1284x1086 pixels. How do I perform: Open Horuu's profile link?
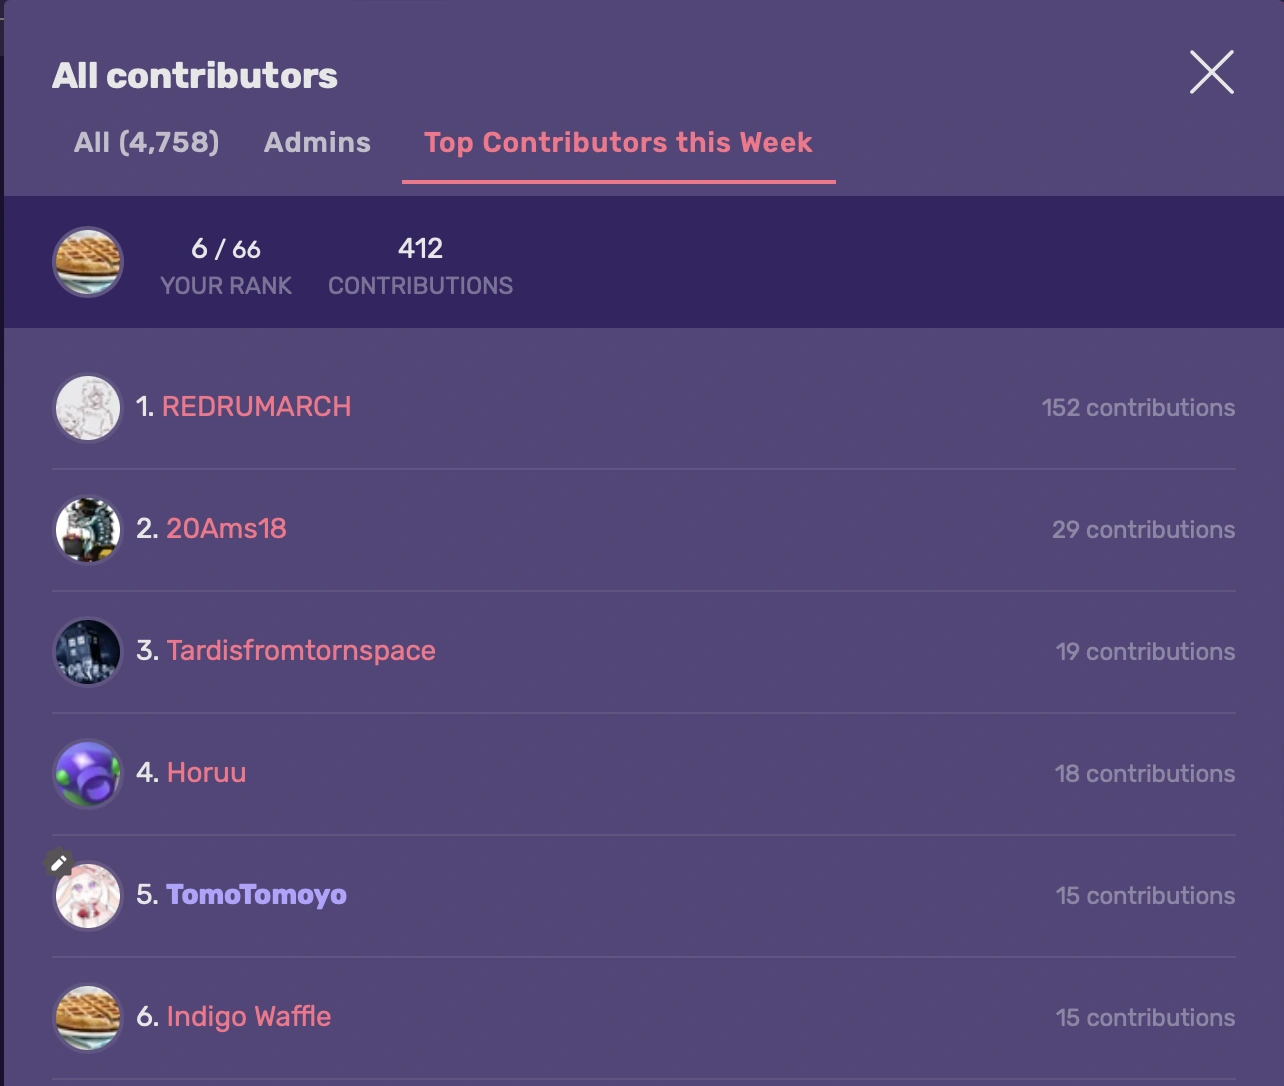(x=207, y=773)
